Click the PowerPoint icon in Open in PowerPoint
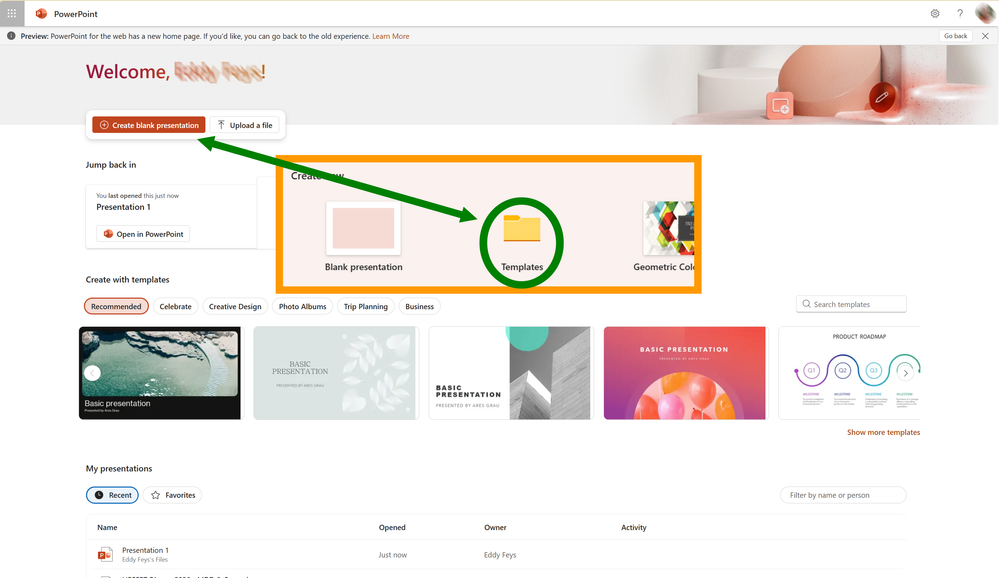 click(x=108, y=234)
